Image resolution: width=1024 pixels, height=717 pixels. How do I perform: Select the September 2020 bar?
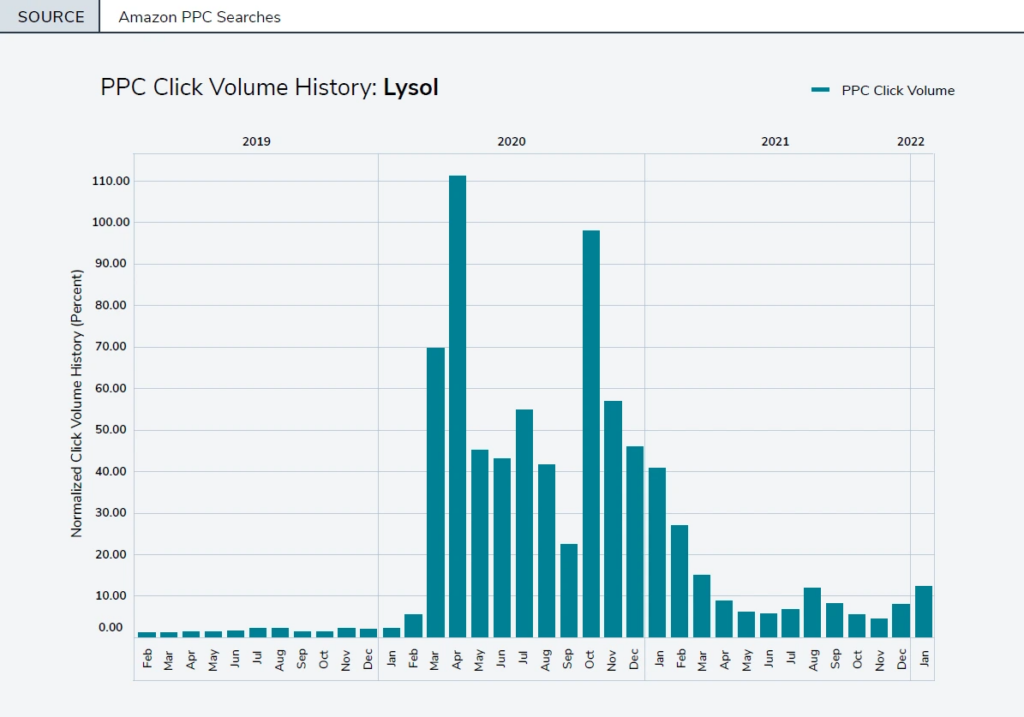(x=569, y=590)
